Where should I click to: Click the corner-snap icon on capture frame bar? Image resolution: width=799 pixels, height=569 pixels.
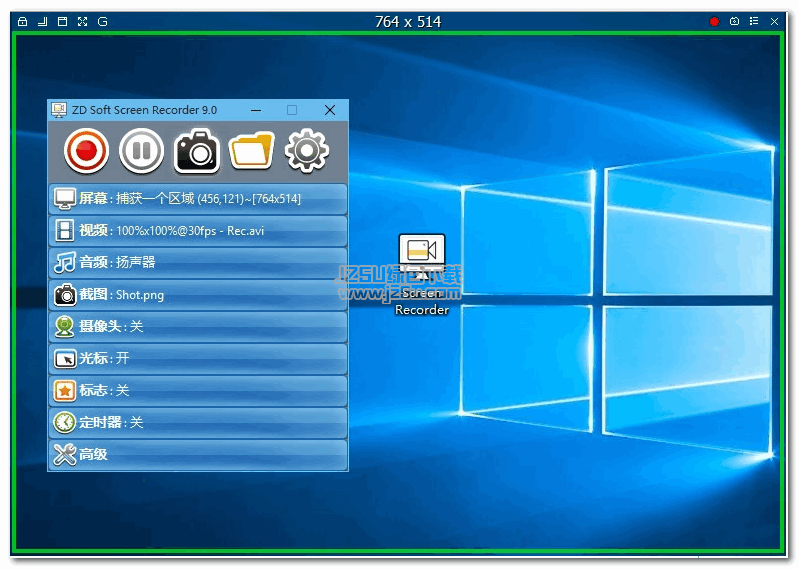coord(43,21)
